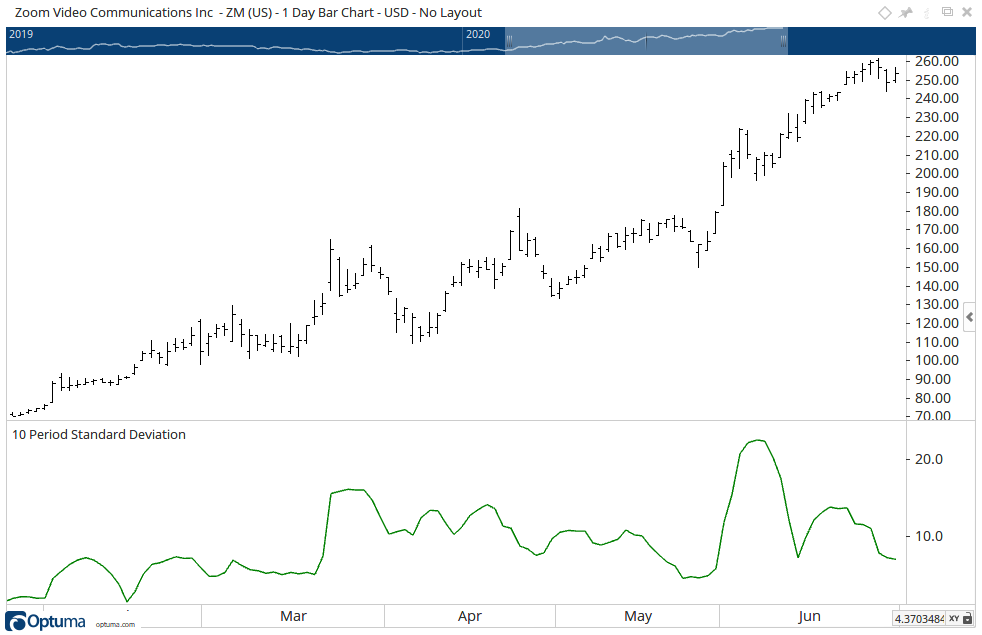Click the 4.3703484 scale value field
The height and width of the screenshot is (635, 982).
919,619
